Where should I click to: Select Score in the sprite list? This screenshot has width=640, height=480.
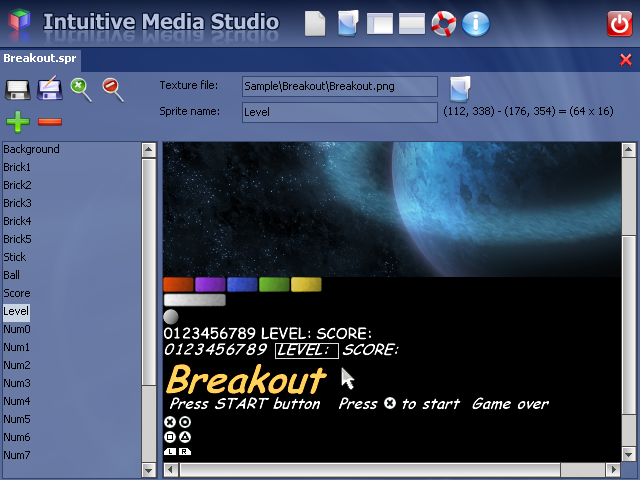17,293
